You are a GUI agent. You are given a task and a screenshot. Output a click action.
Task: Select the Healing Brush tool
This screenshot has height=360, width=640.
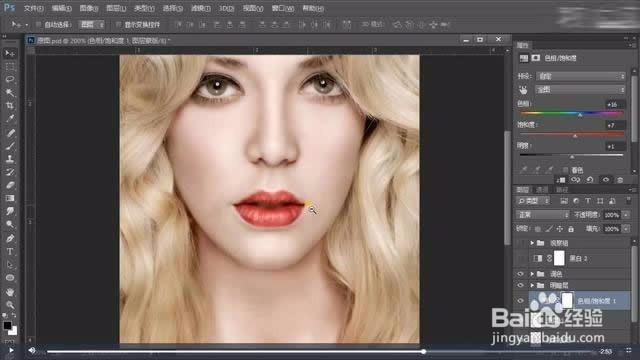pos(10,133)
